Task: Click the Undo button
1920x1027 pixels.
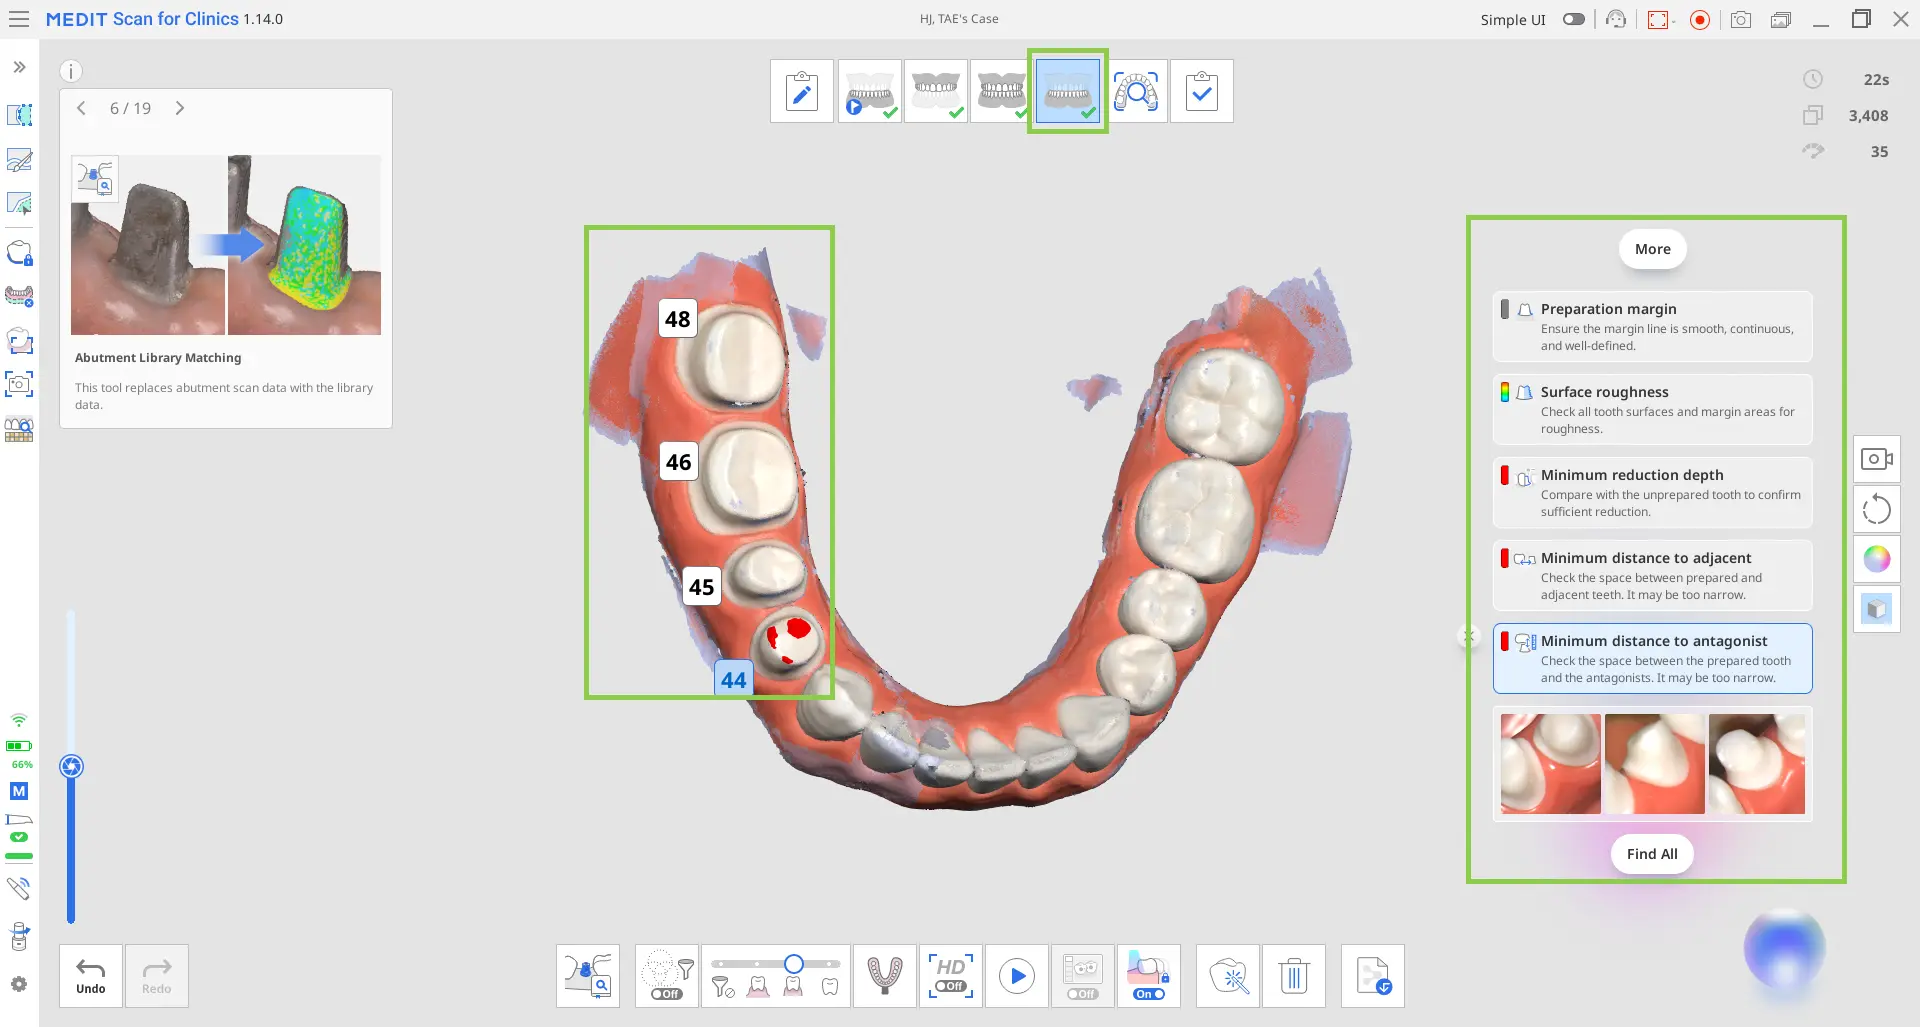Action: pyautogui.click(x=91, y=976)
